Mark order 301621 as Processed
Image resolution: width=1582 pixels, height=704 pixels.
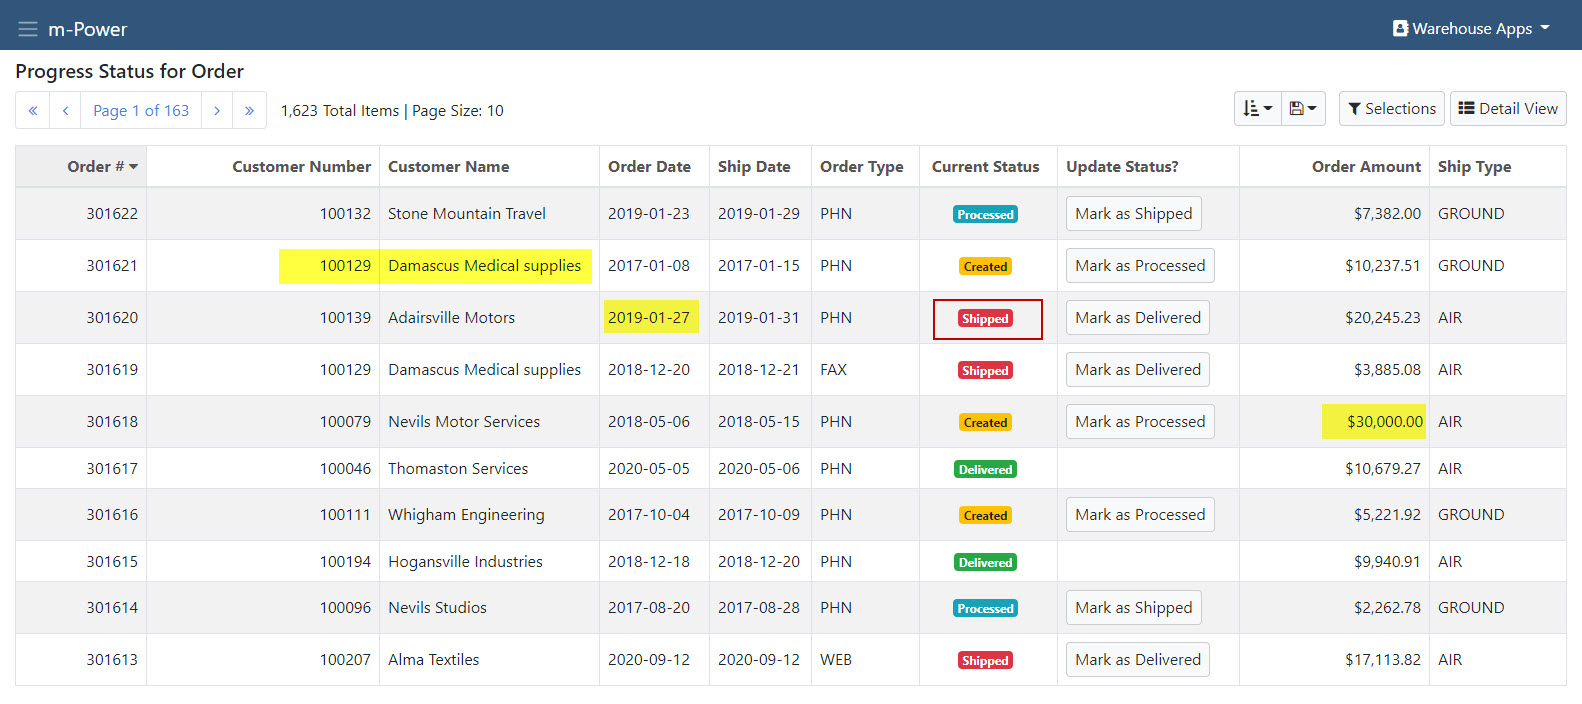pyautogui.click(x=1139, y=266)
